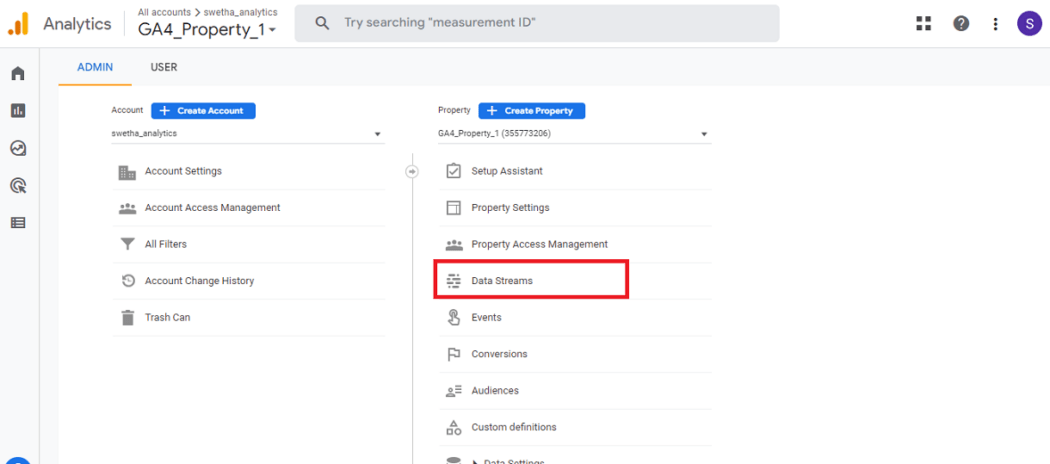Open the Explore sidebar icon

coord(18,148)
